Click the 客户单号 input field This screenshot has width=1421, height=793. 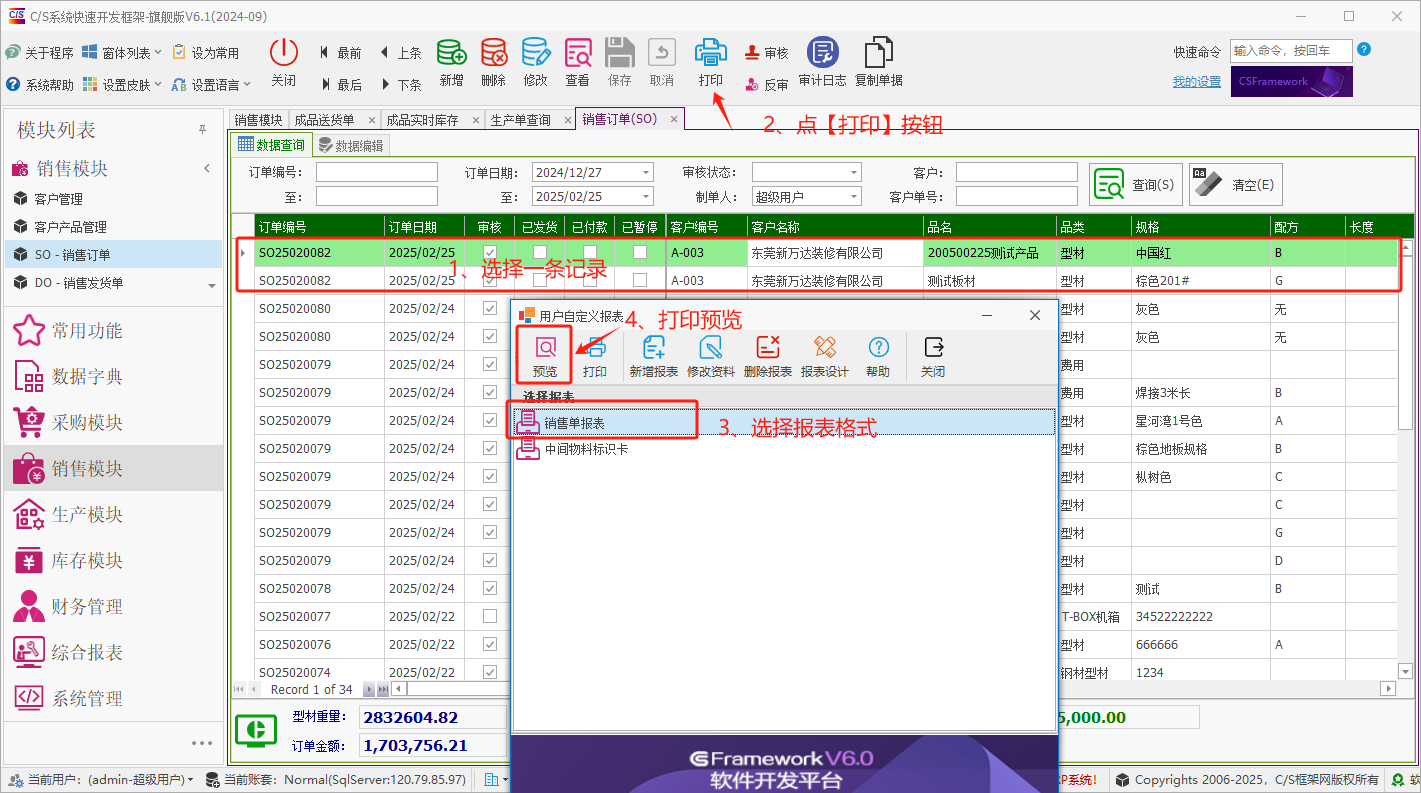1017,197
